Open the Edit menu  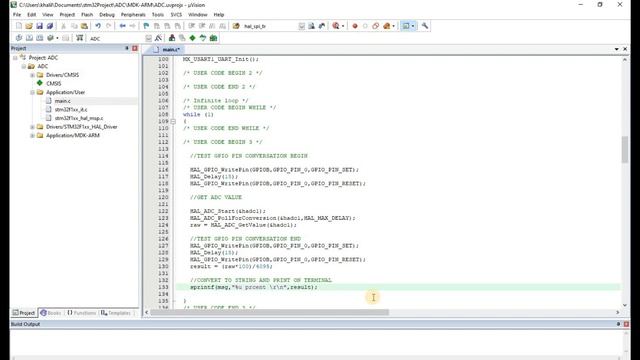coord(31,15)
